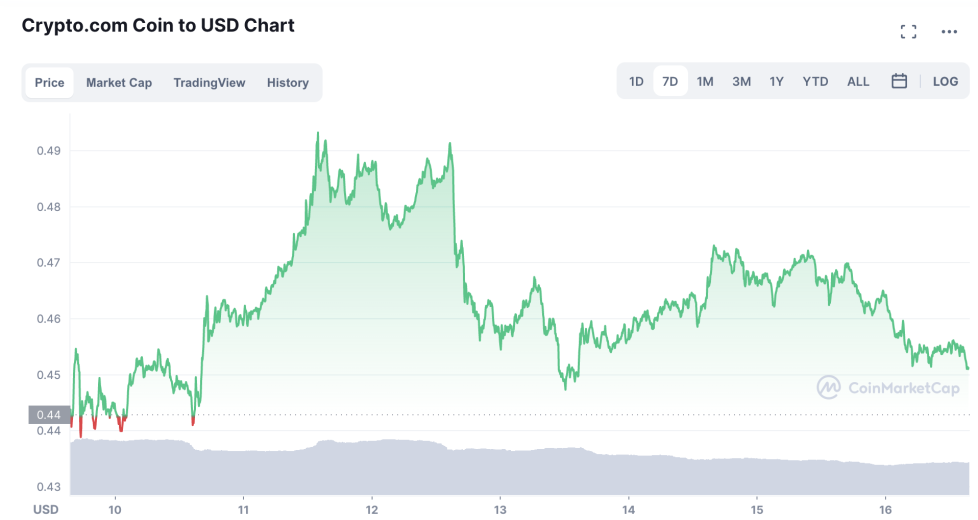The height and width of the screenshot is (520, 978).
Task: Select the 1M time range
Action: [x=705, y=82]
